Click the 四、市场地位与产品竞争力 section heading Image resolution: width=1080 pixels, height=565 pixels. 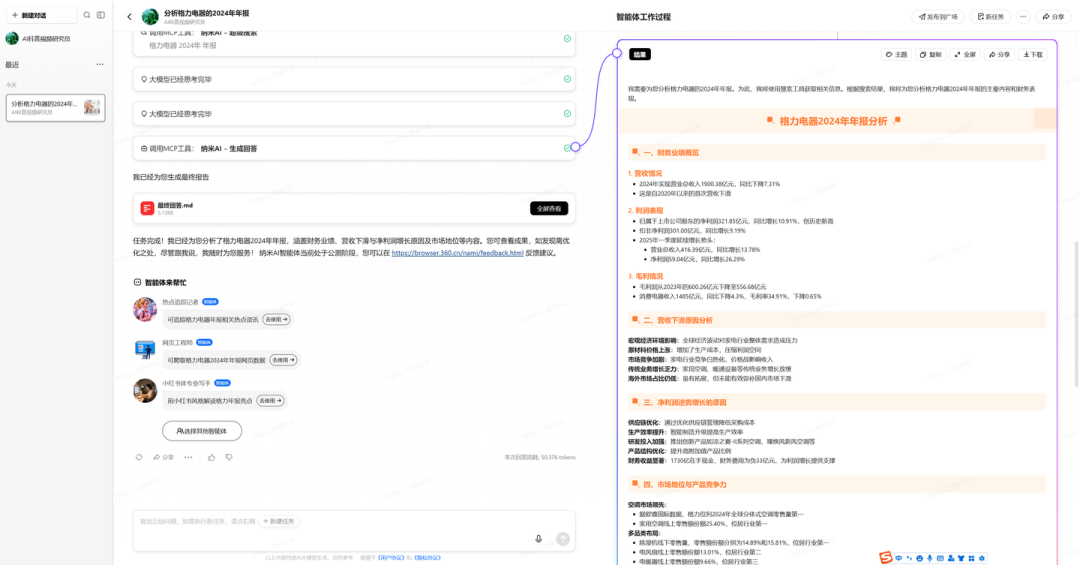[x=685, y=484]
